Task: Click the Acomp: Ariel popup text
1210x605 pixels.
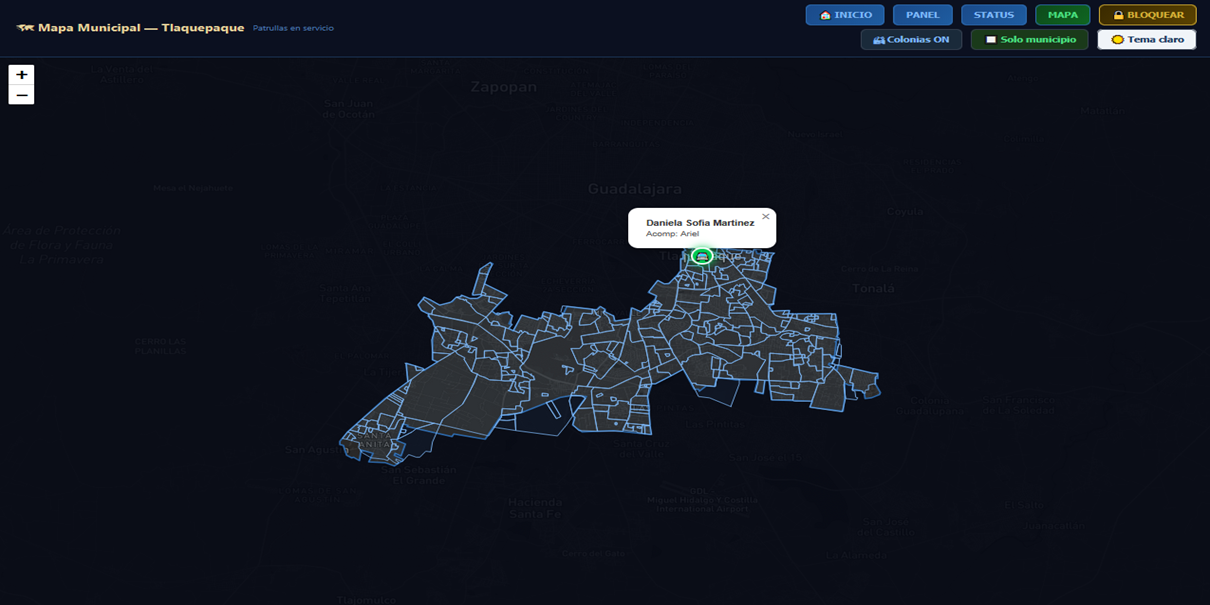Action: point(672,234)
